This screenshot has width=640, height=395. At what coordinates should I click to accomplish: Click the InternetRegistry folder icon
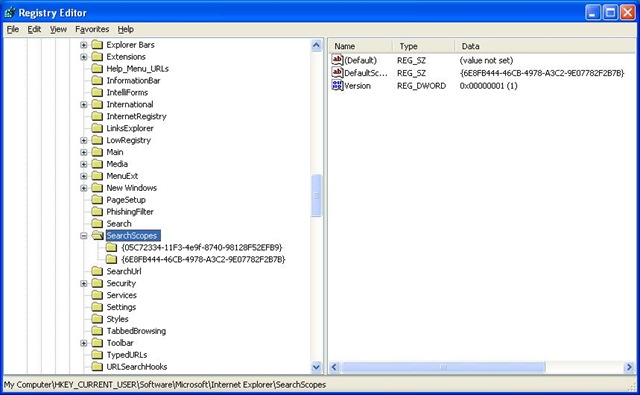[97, 116]
